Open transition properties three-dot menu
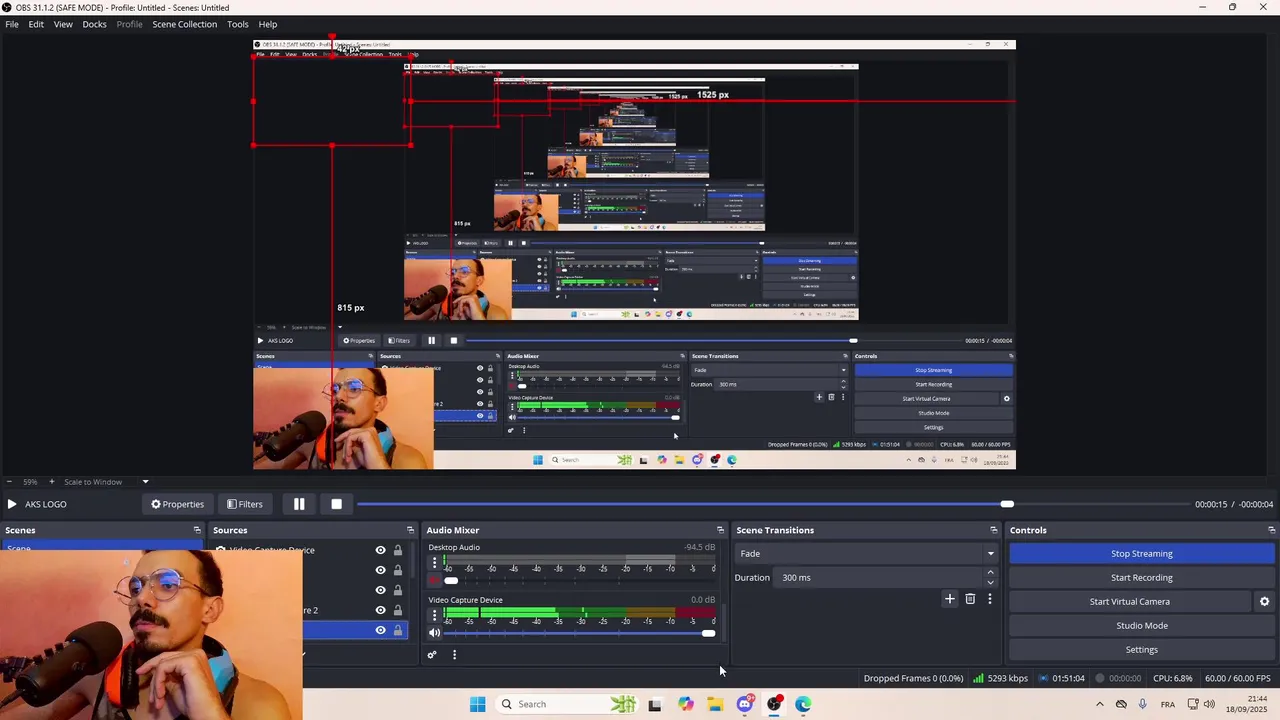 click(x=990, y=599)
